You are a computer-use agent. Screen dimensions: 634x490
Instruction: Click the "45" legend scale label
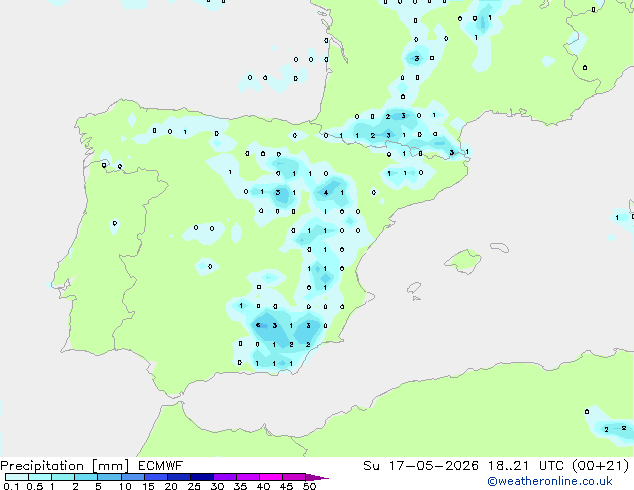coord(286,486)
